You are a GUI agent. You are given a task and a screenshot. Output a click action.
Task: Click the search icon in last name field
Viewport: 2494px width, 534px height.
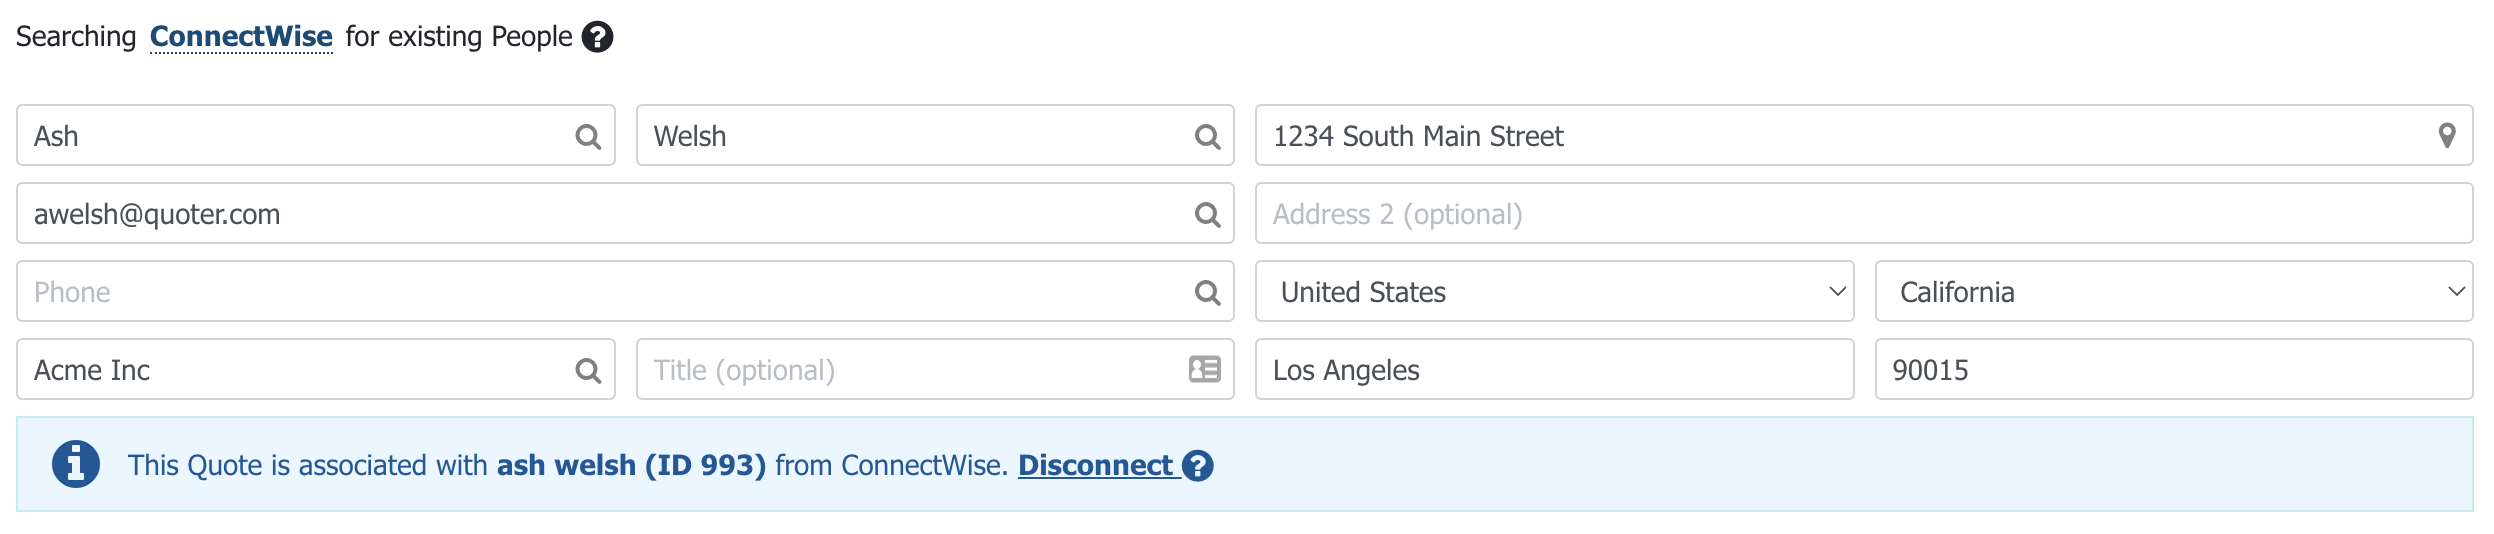coord(1207,137)
